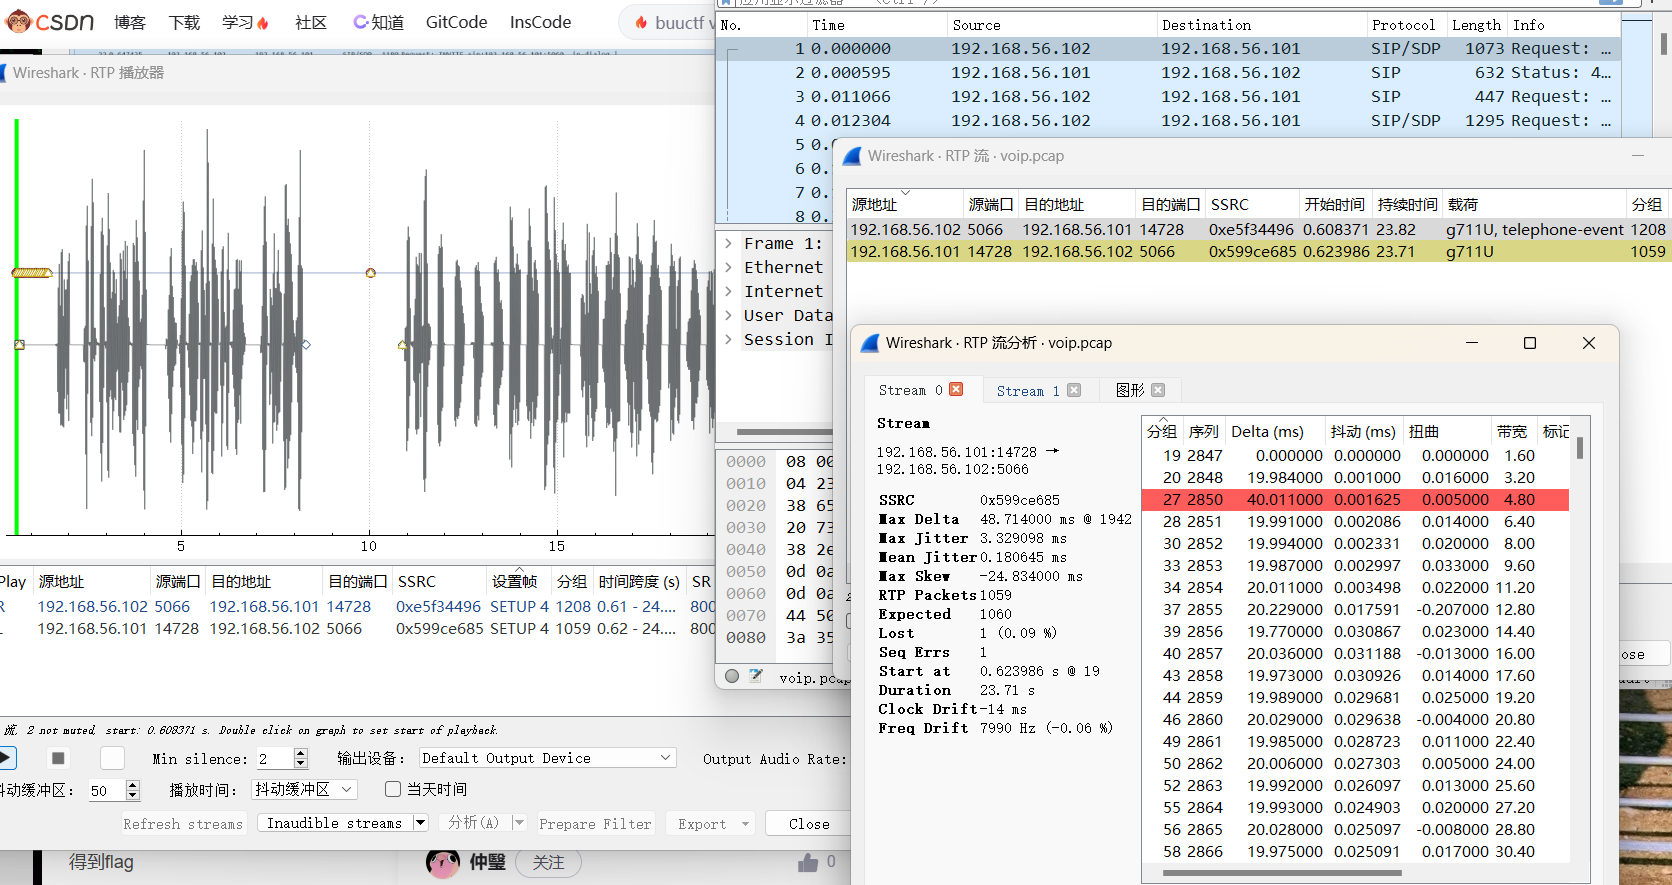This screenshot has height=885, width=1672.
Task: Select the Stream 0 tab
Action: tap(910, 390)
